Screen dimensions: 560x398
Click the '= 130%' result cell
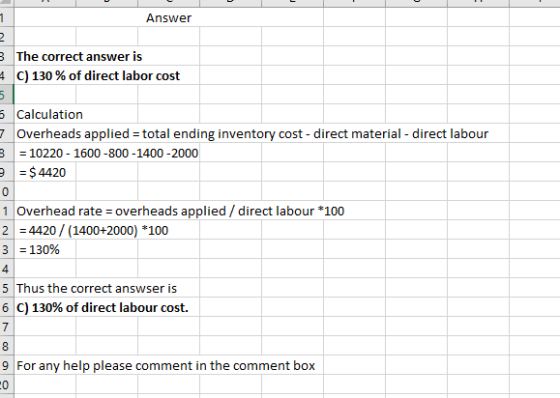pyautogui.click(x=39, y=250)
